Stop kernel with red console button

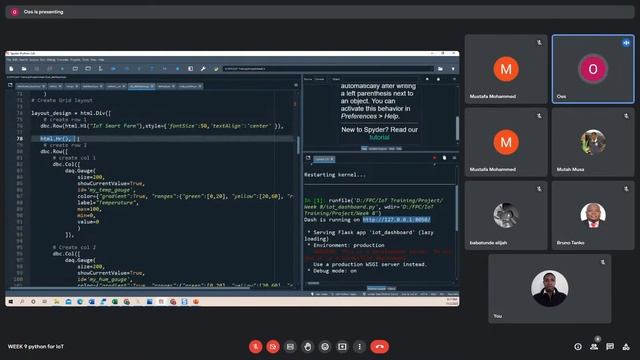434,158
